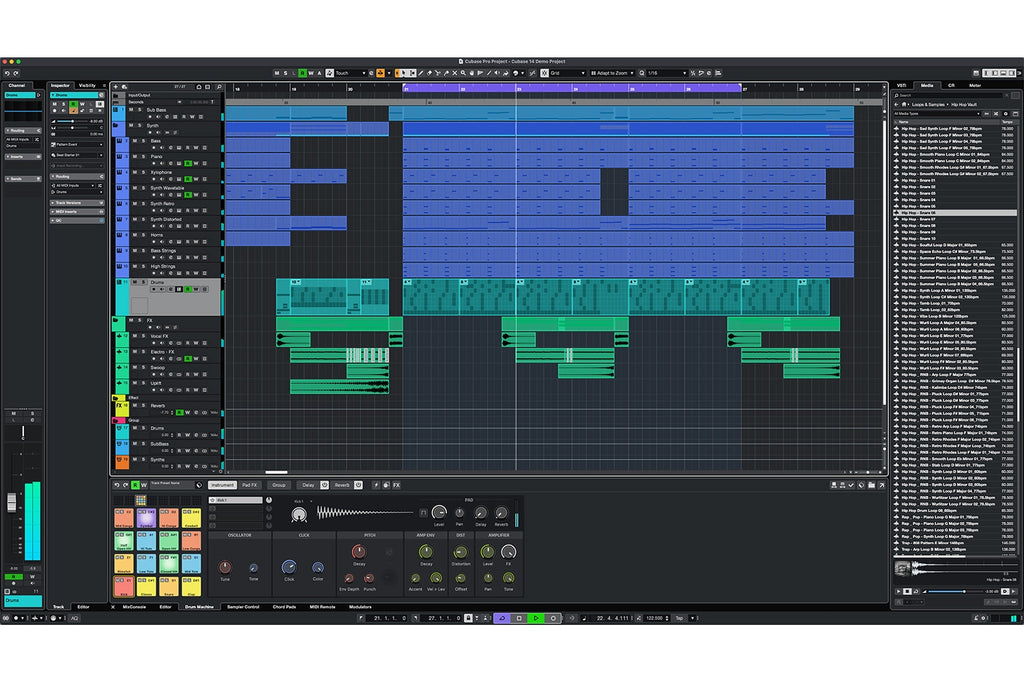Open the Touch automation mode dropdown
Image resolution: width=1024 pixels, height=683 pixels.
(349, 73)
